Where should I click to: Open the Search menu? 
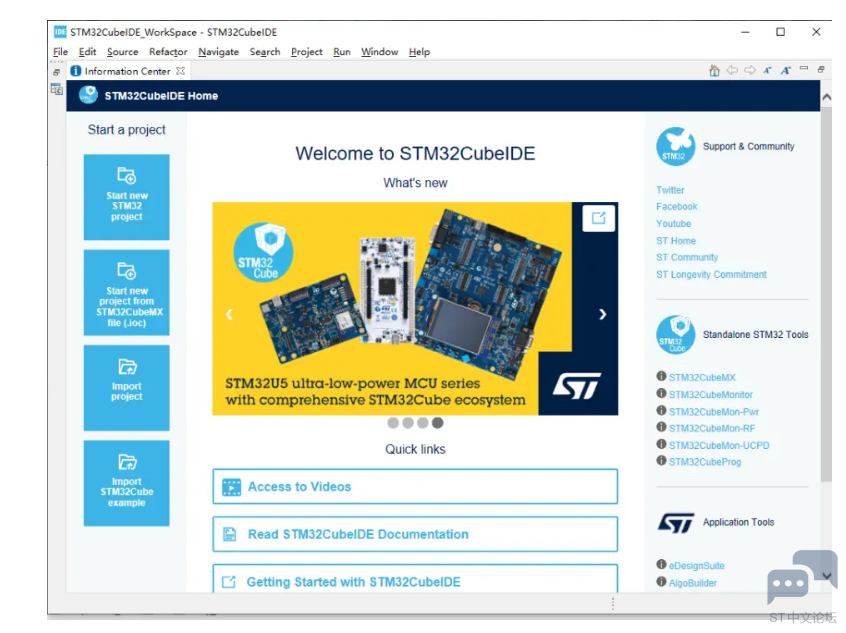click(265, 52)
